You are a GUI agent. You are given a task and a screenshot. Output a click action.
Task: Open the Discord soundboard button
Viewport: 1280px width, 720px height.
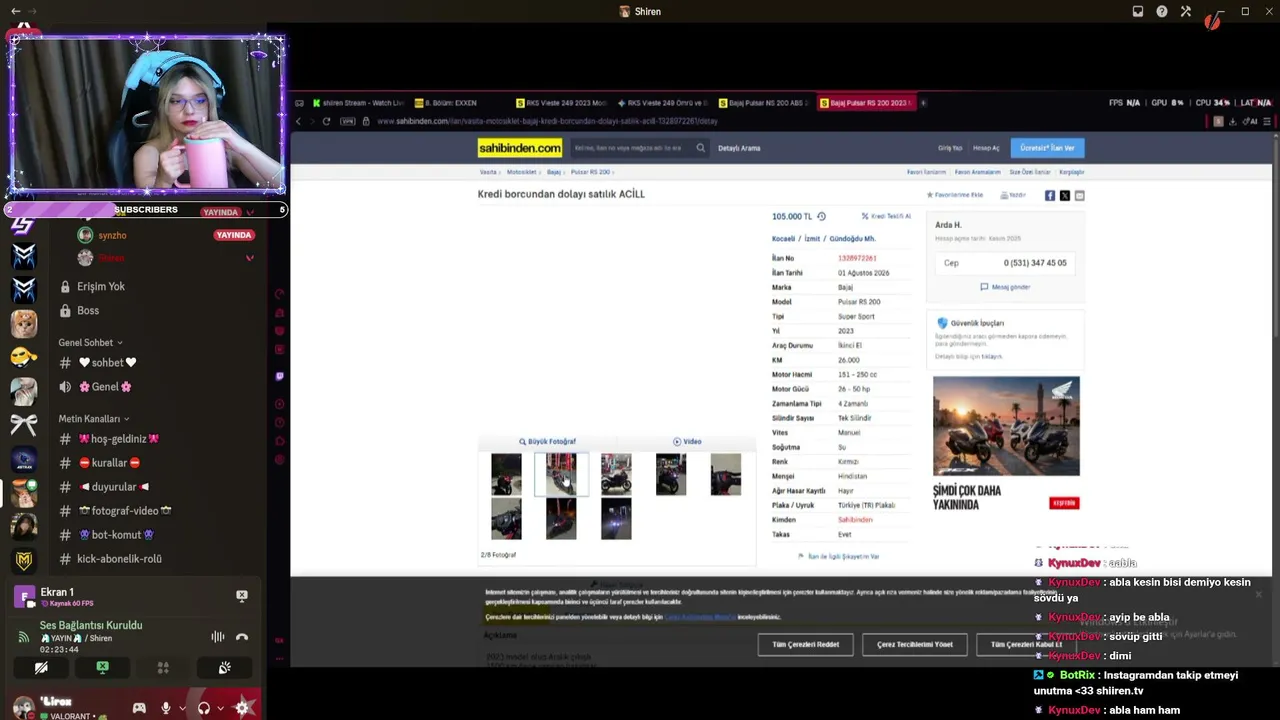pyautogui.click(x=224, y=668)
